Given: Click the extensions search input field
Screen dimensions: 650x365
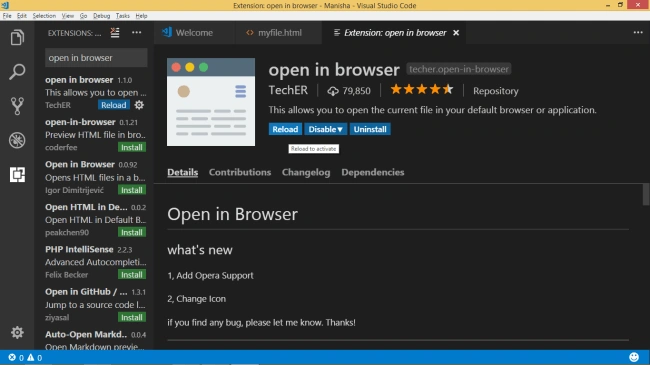Looking at the screenshot, I should pos(96,58).
